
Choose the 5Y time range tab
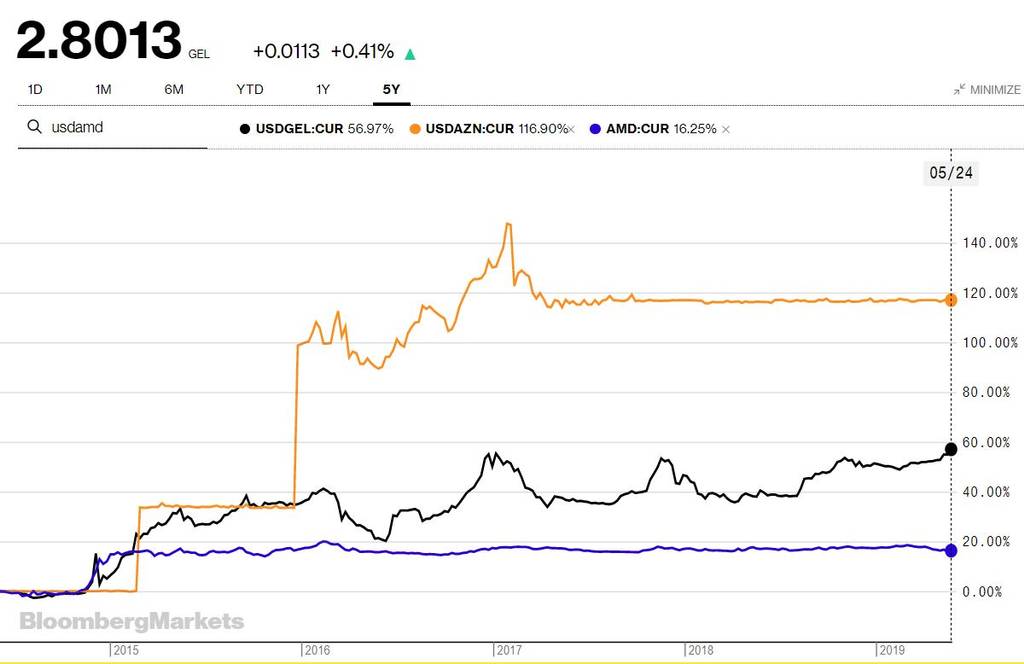click(391, 89)
